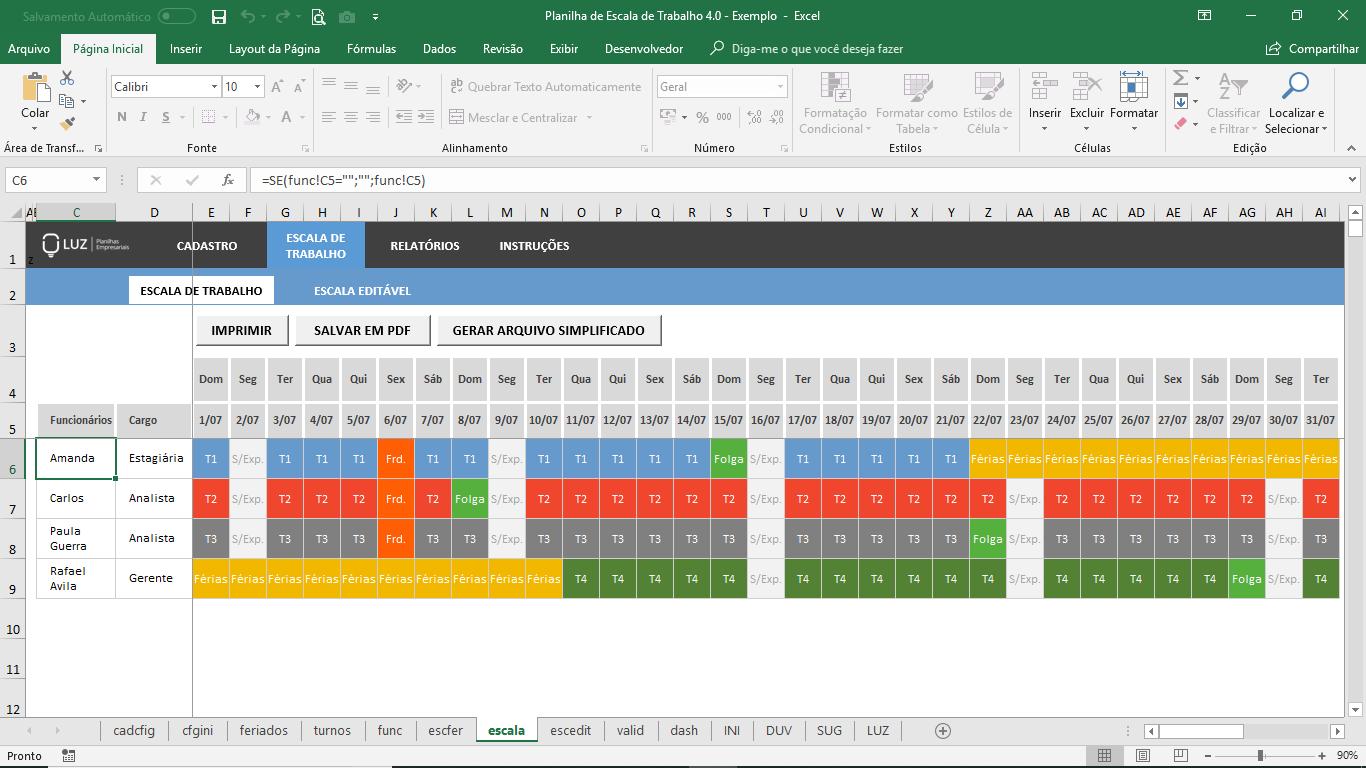Click ESCALA EDITÁVEL sub-tab
This screenshot has height=768, width=1366.
(x=362, y=291)
